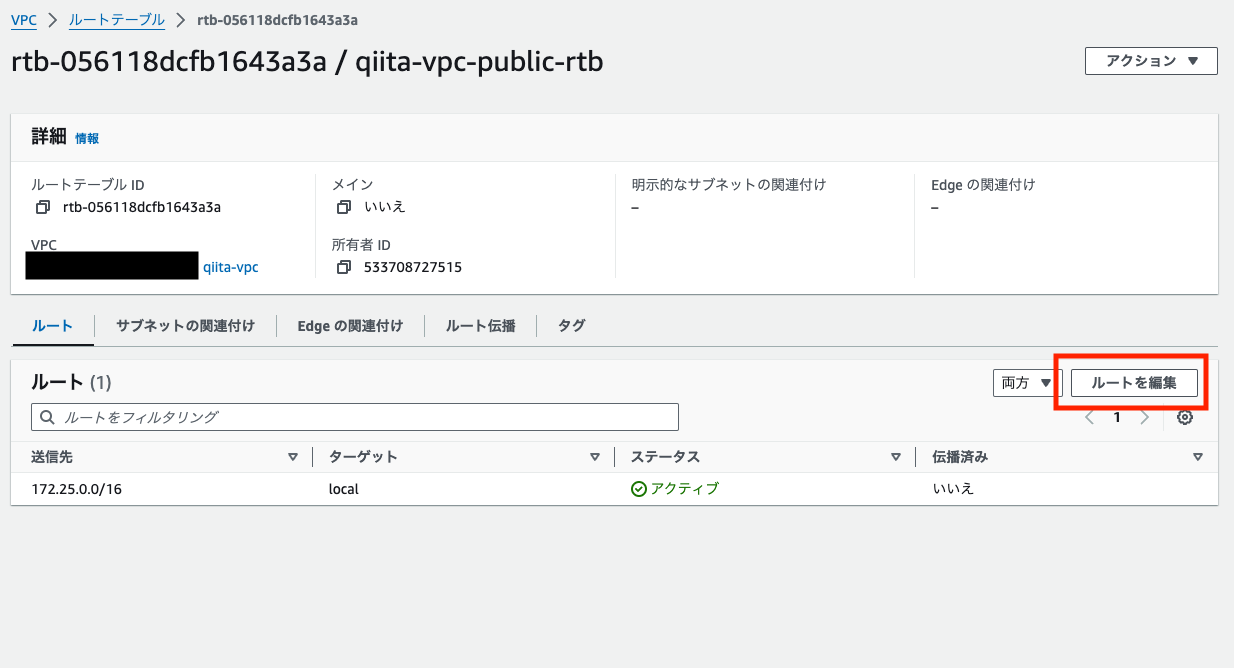Open the ステータス column filter dropdown

point(894,456)
